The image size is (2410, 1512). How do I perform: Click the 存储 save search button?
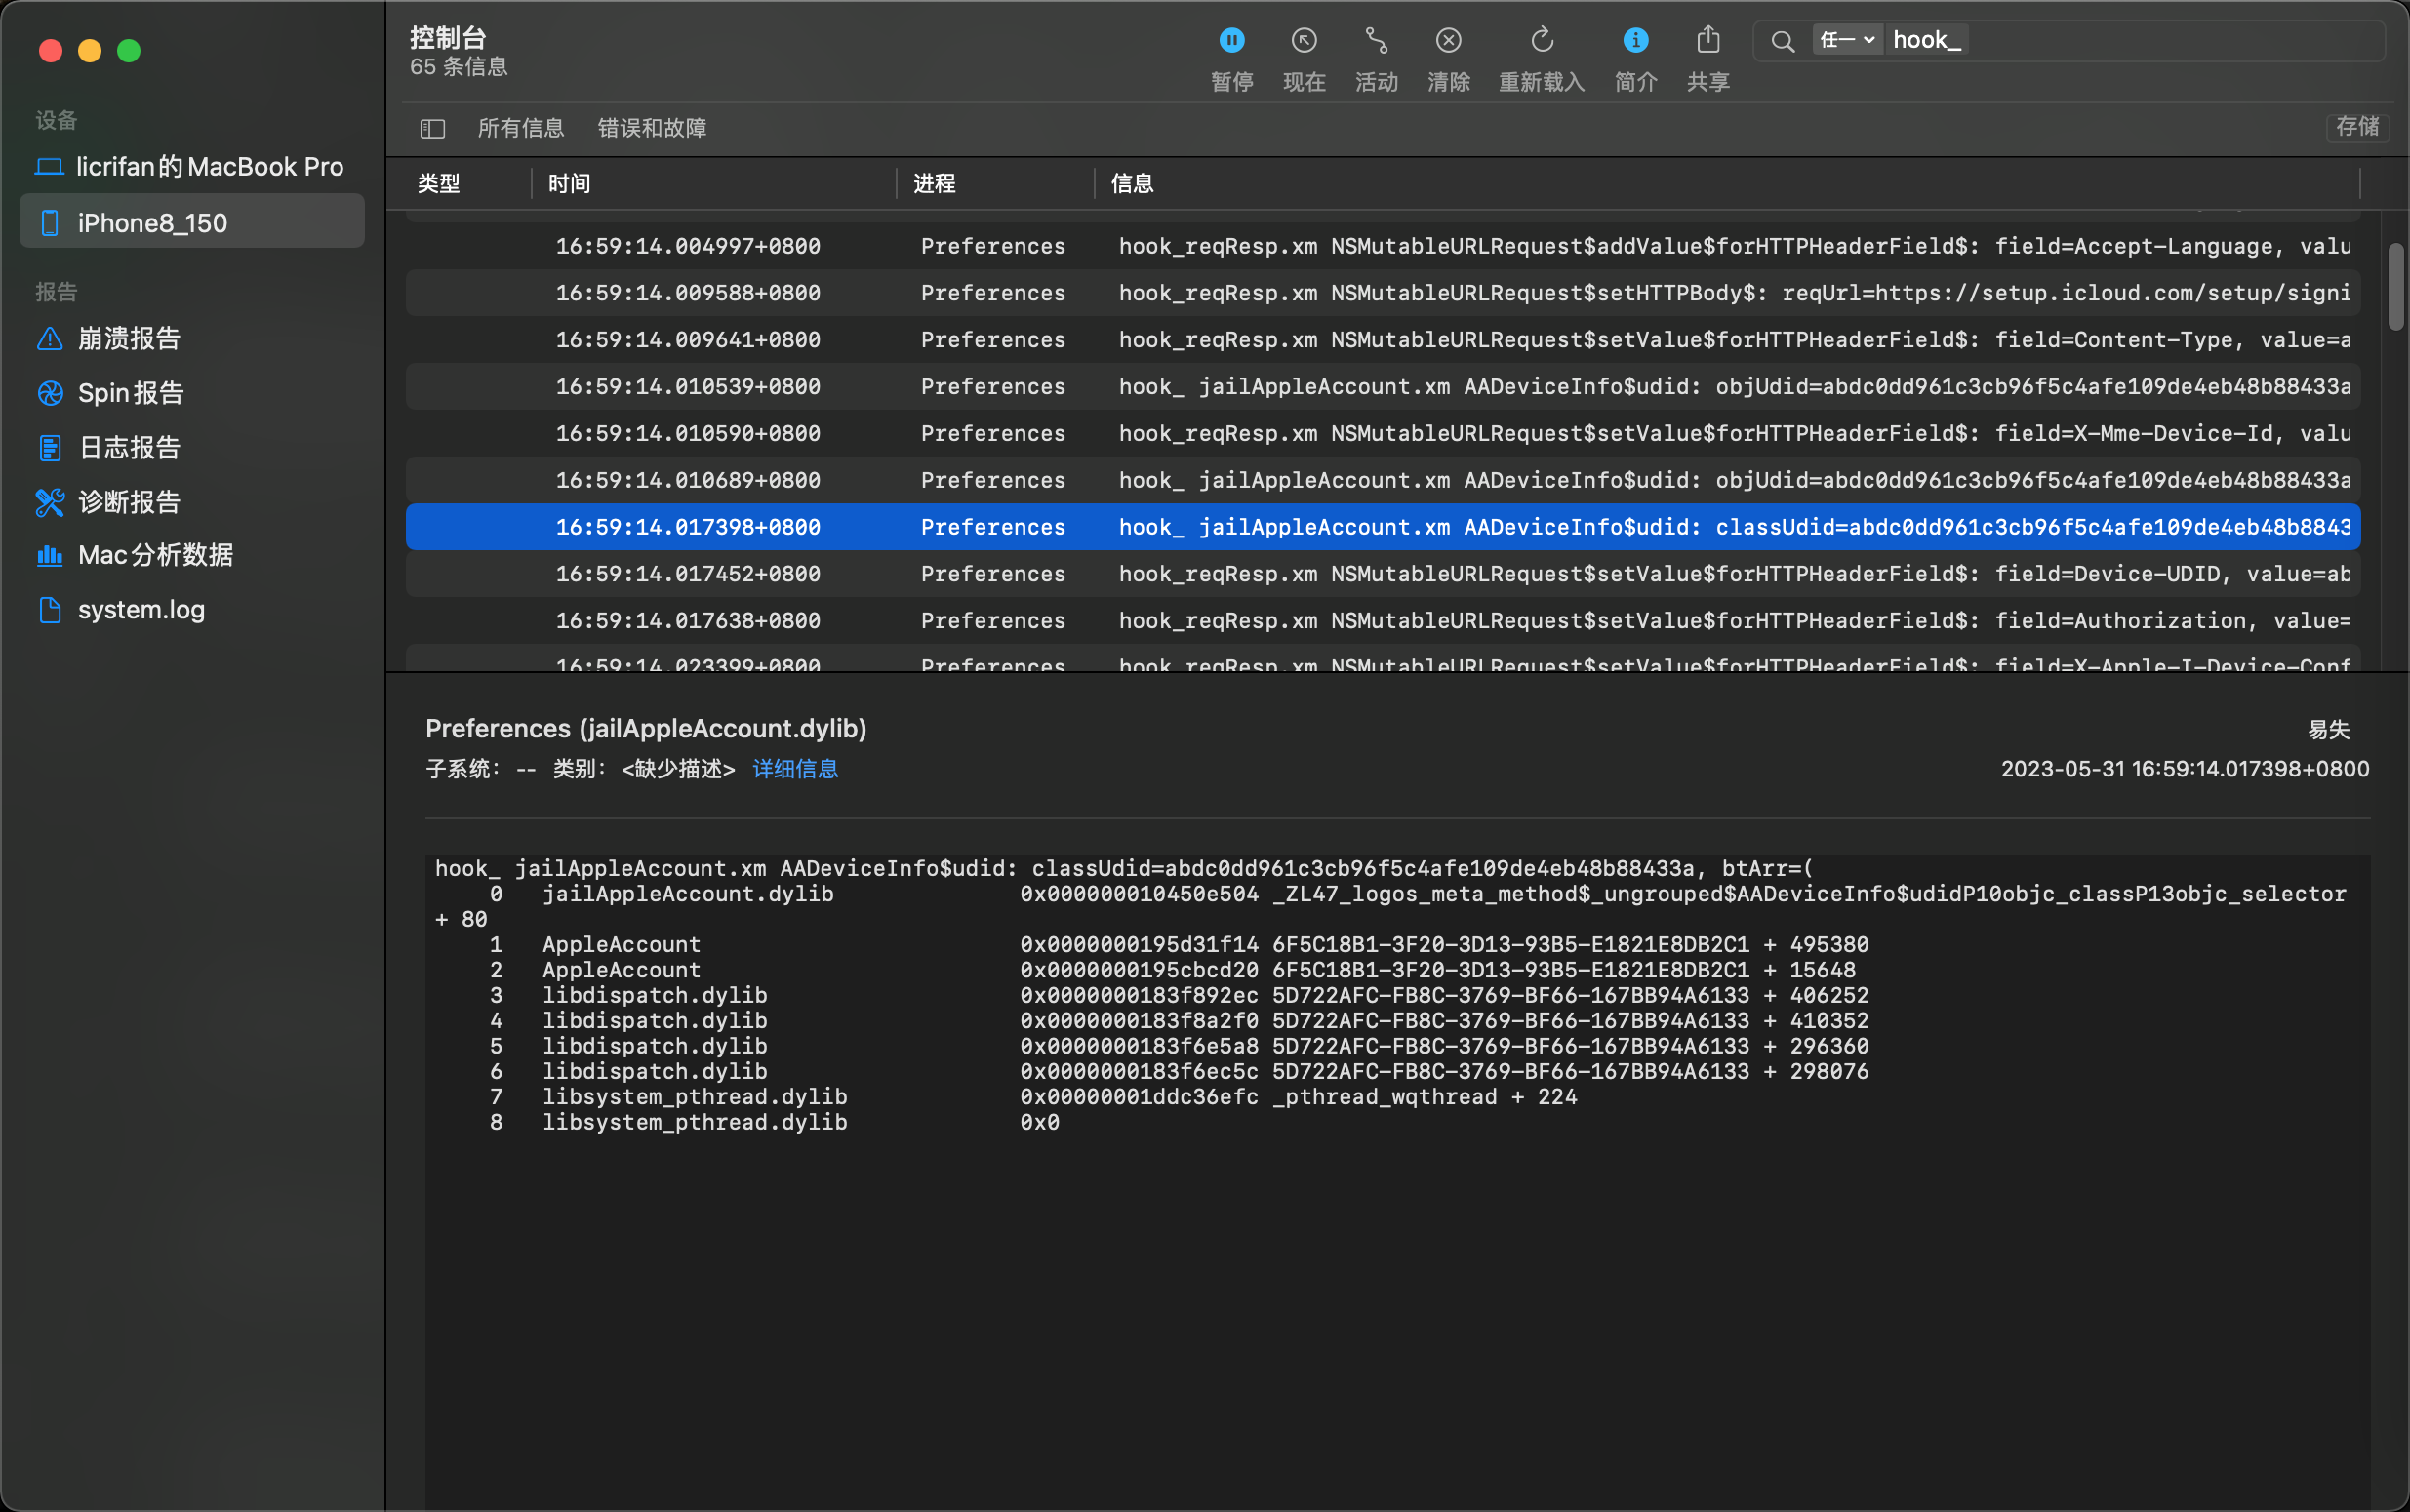(x=2357, y=127)
